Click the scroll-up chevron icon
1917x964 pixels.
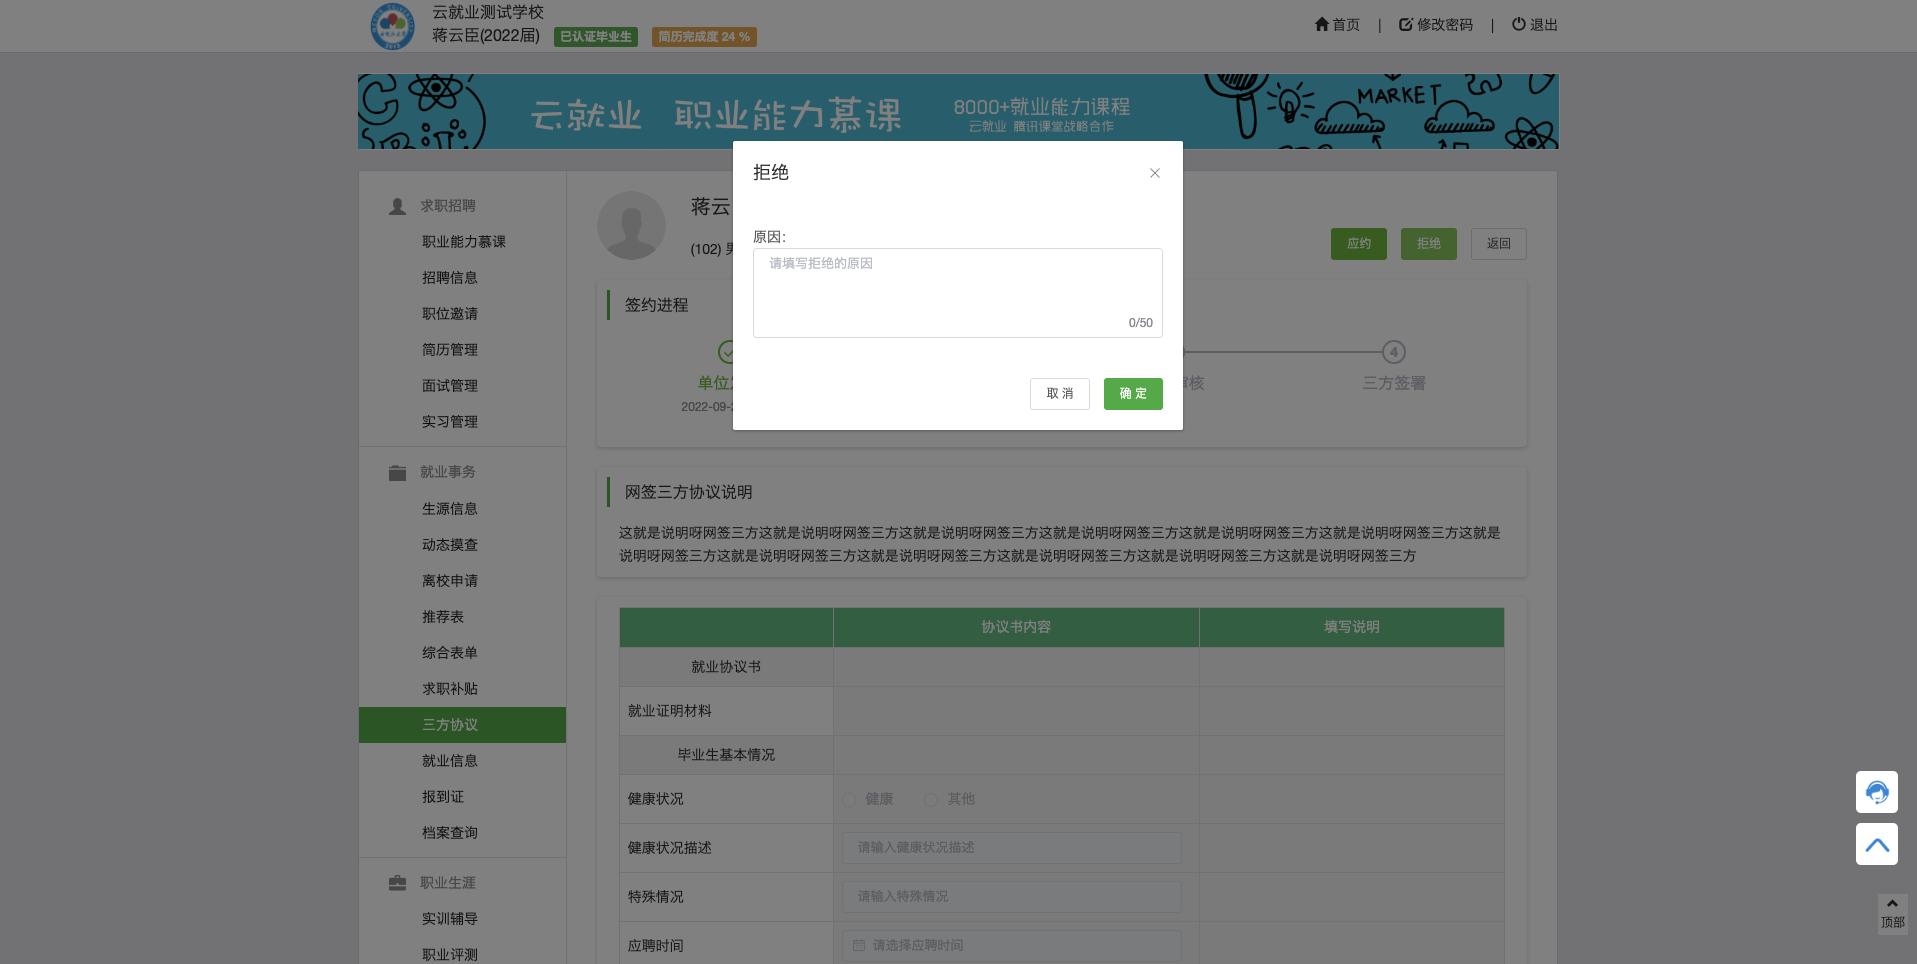point(1876,844)
